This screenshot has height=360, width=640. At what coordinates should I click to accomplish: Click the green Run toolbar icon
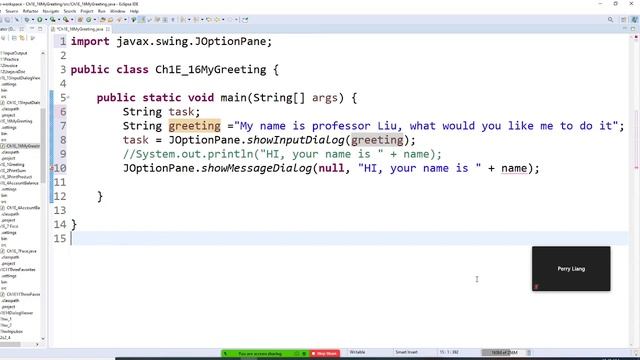click(40, 20)
